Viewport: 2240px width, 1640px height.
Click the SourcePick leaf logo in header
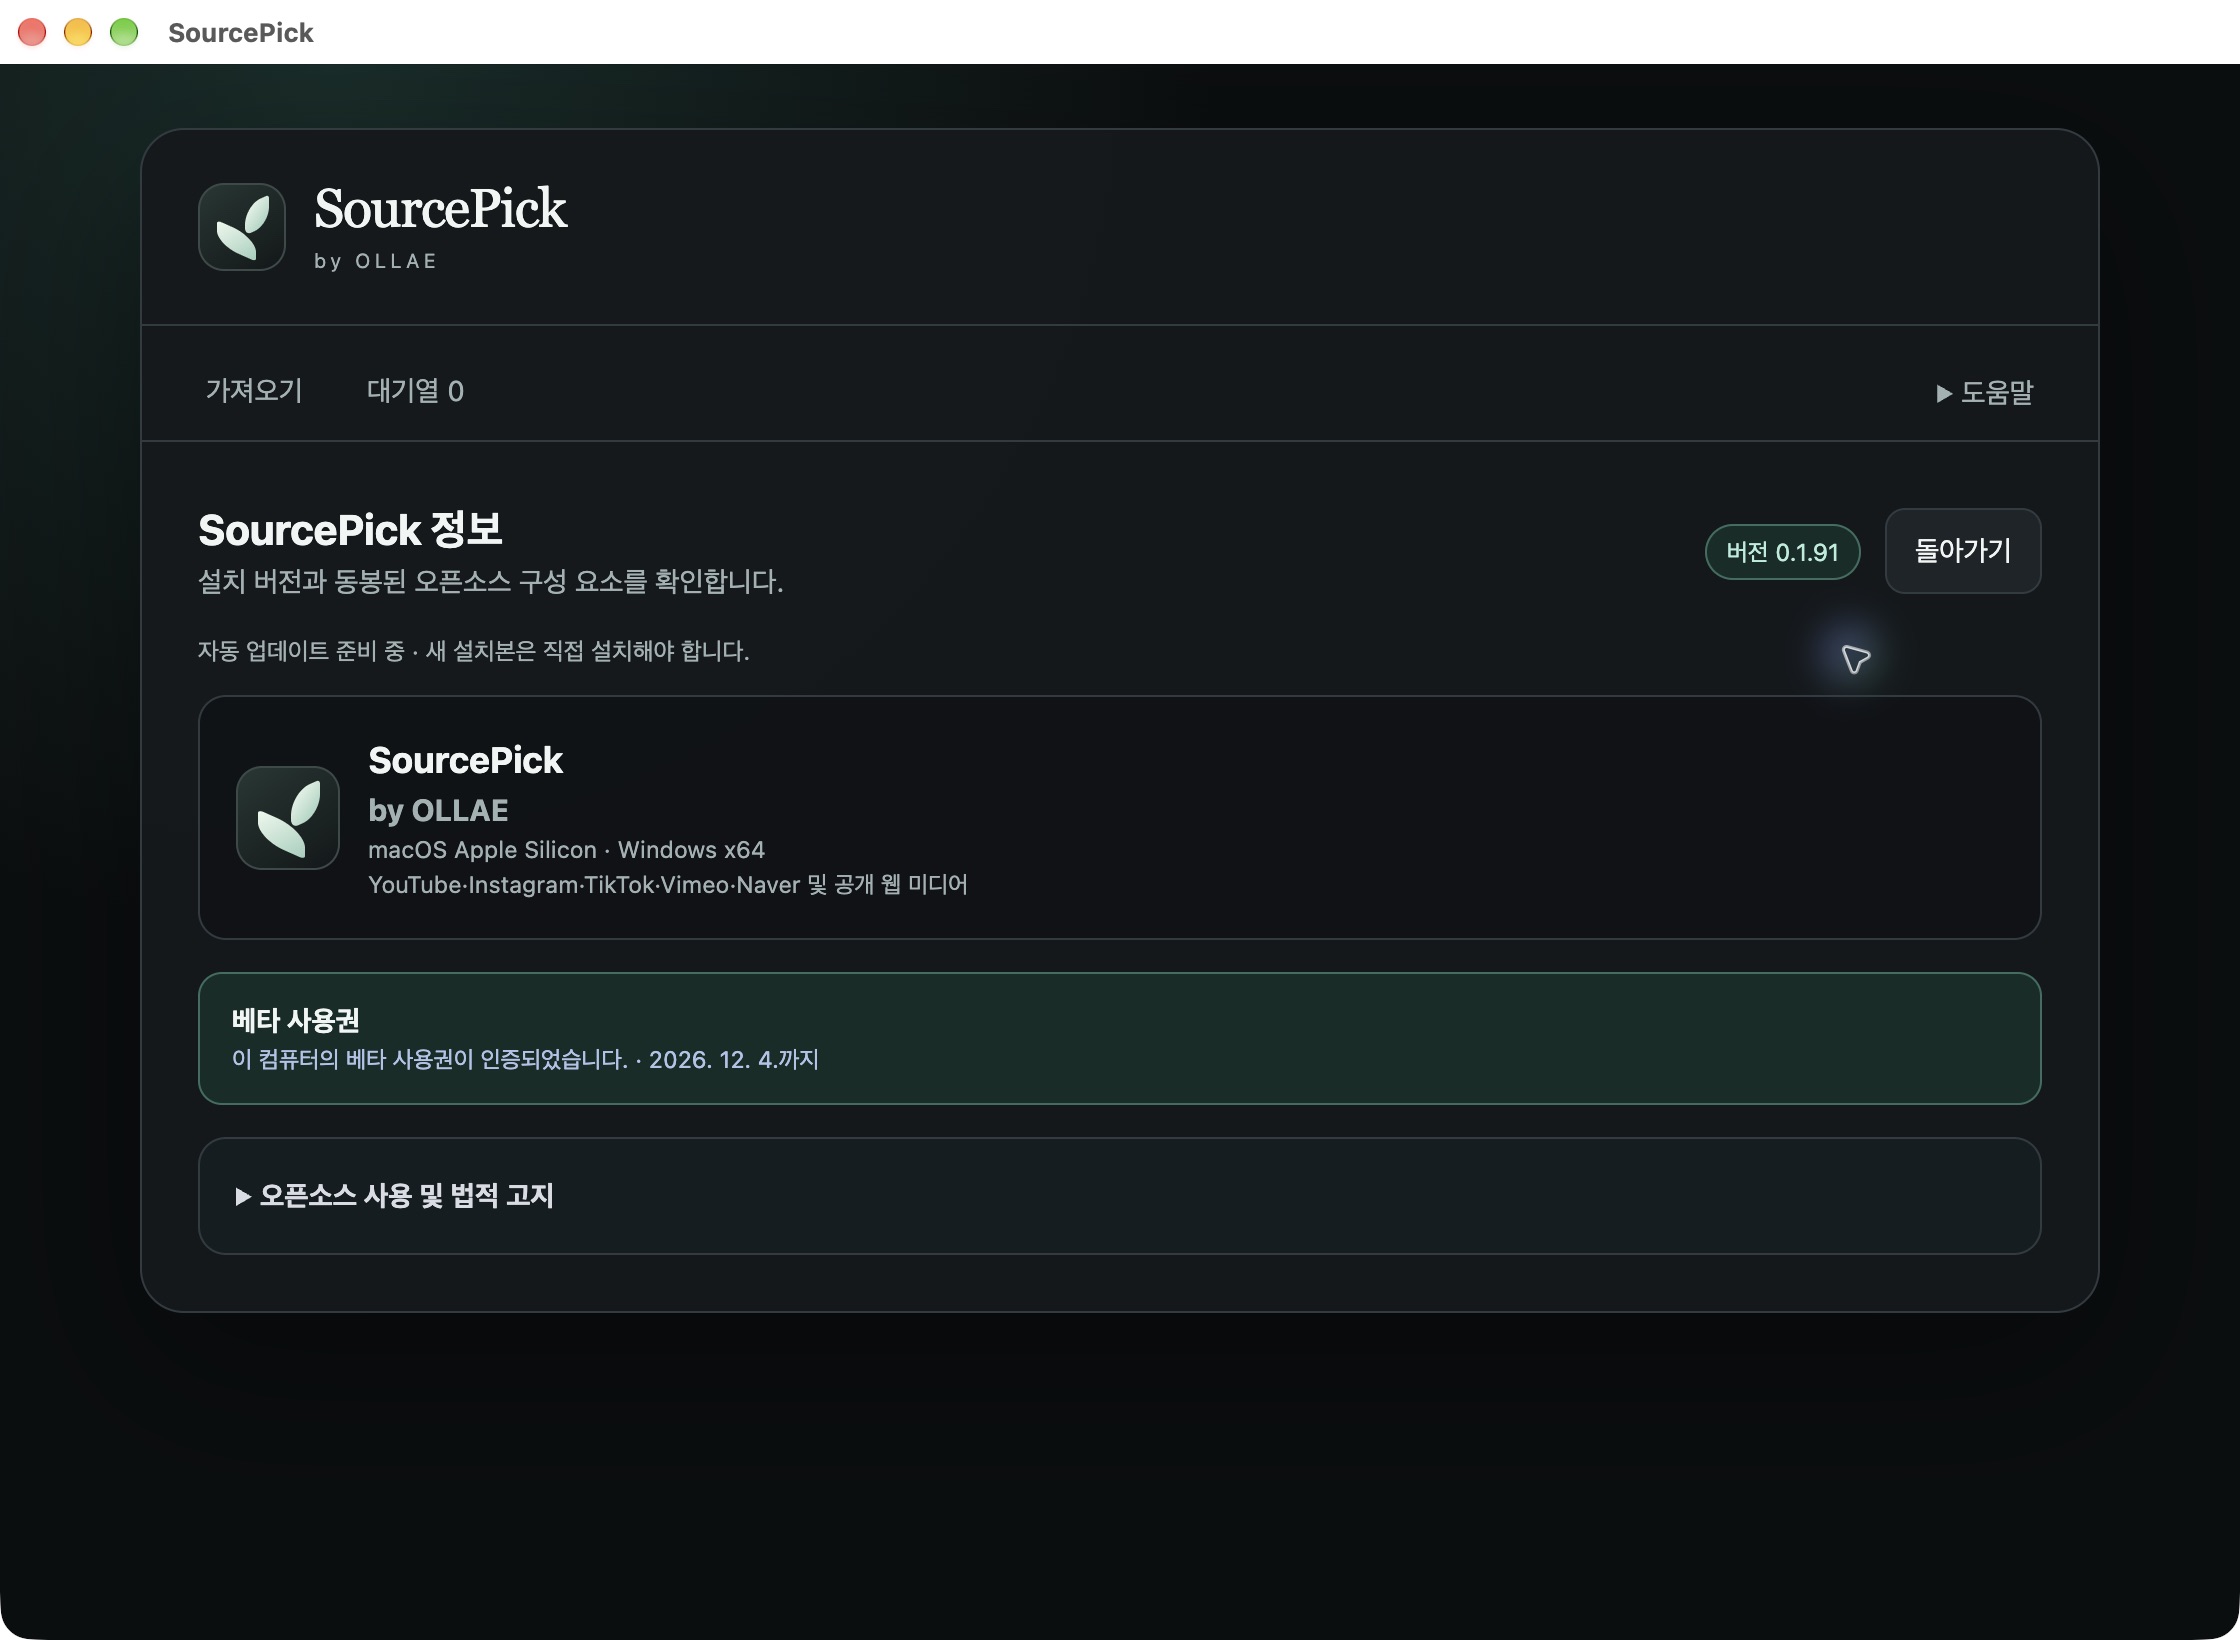click(x=242, y=227)
